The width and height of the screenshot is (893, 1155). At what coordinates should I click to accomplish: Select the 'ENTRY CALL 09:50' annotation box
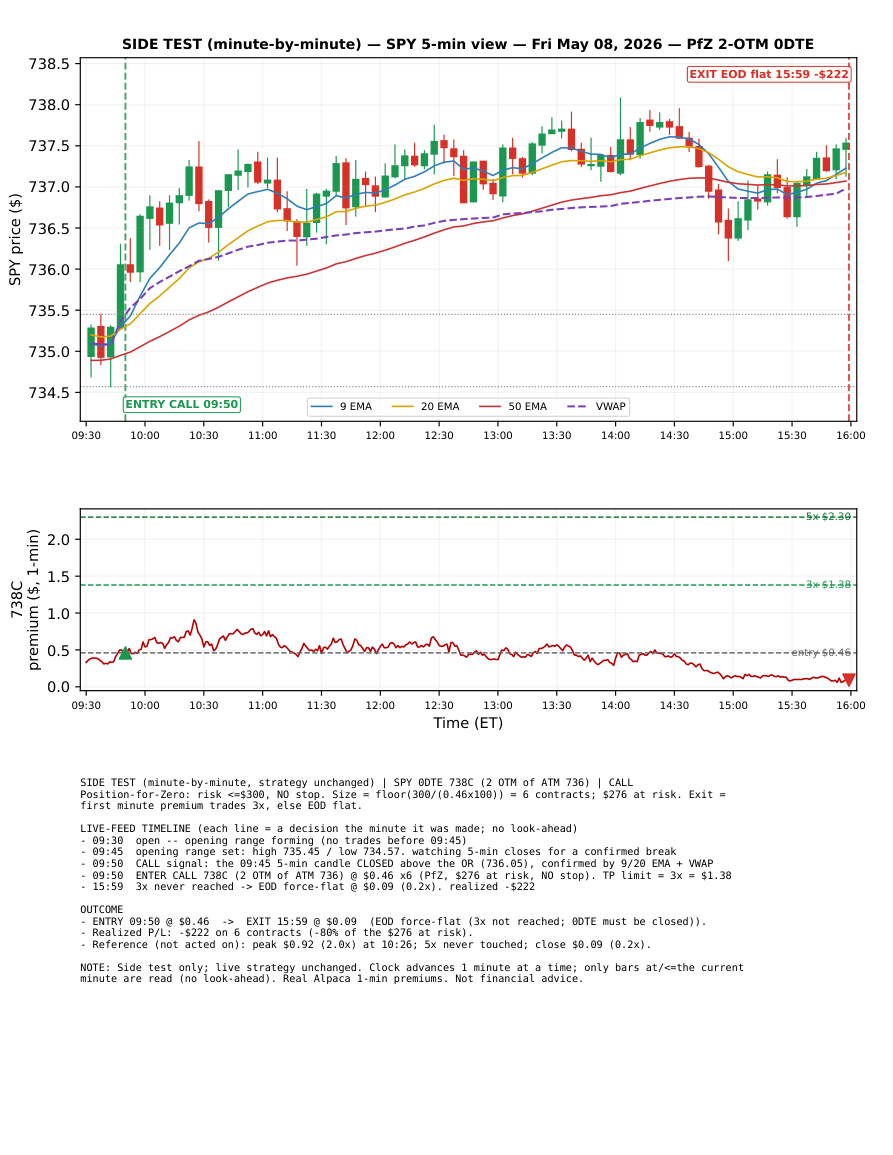click(182, 404)
